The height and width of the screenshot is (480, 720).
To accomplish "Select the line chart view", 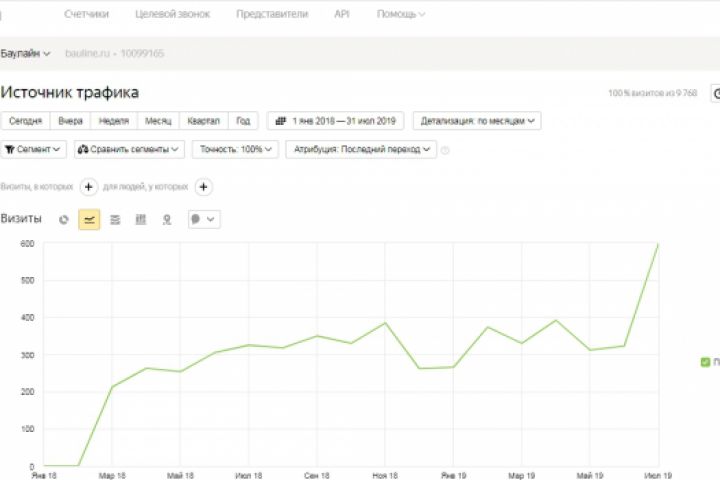I will click(89, 219).
